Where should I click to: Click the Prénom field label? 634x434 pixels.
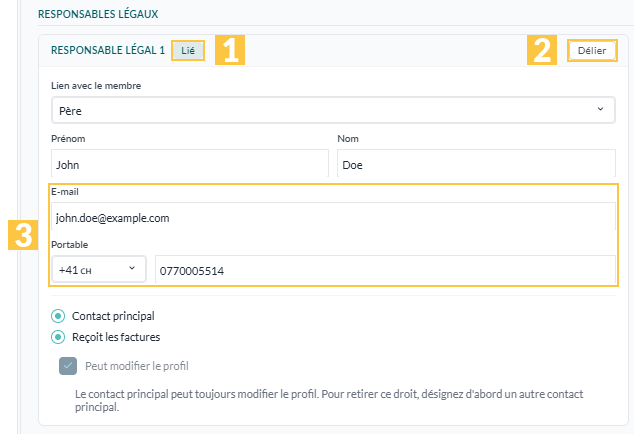(x=68, y=139)
